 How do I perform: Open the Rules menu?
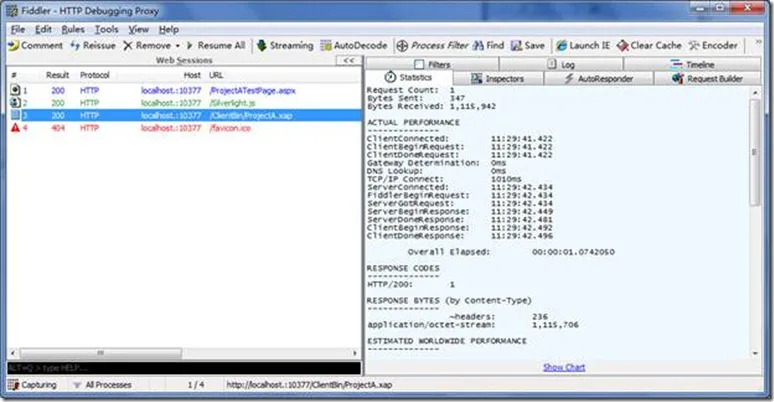73,30
